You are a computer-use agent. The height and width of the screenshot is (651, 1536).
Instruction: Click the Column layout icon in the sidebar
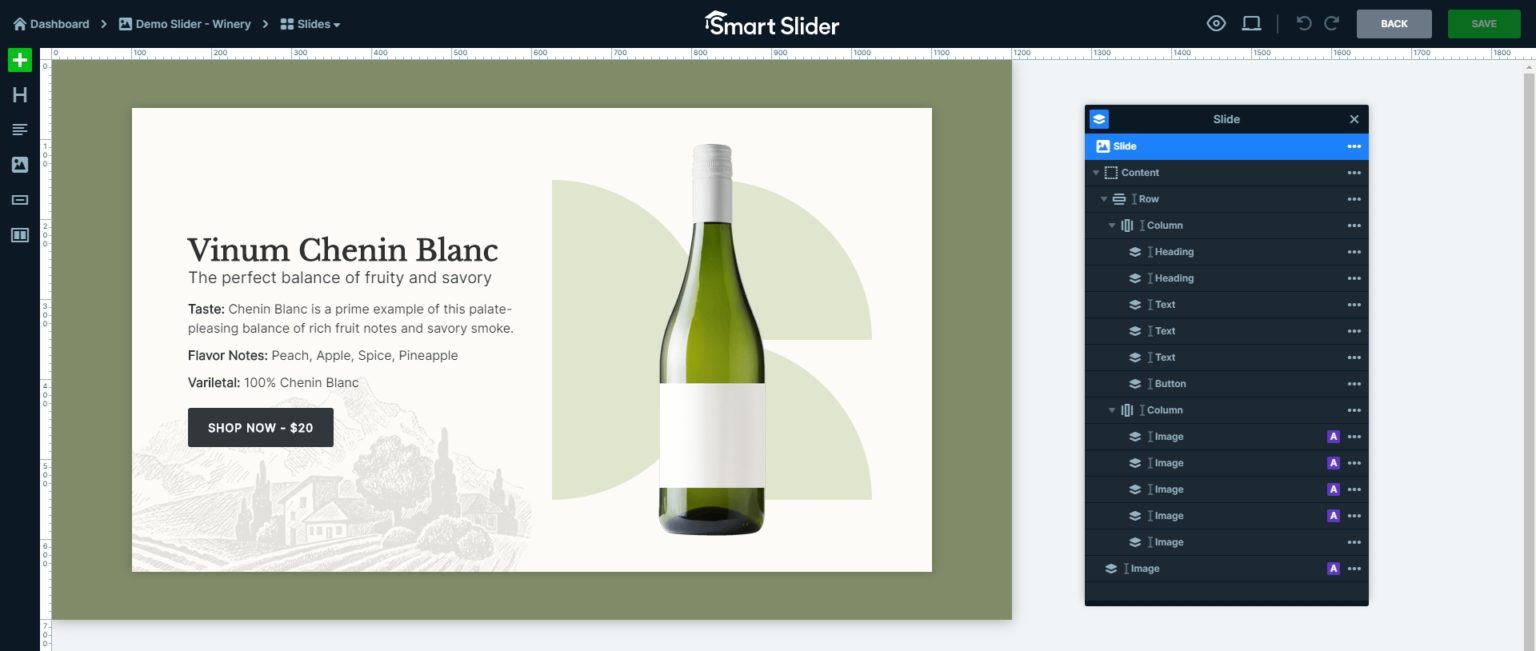[x=19, y=234]
